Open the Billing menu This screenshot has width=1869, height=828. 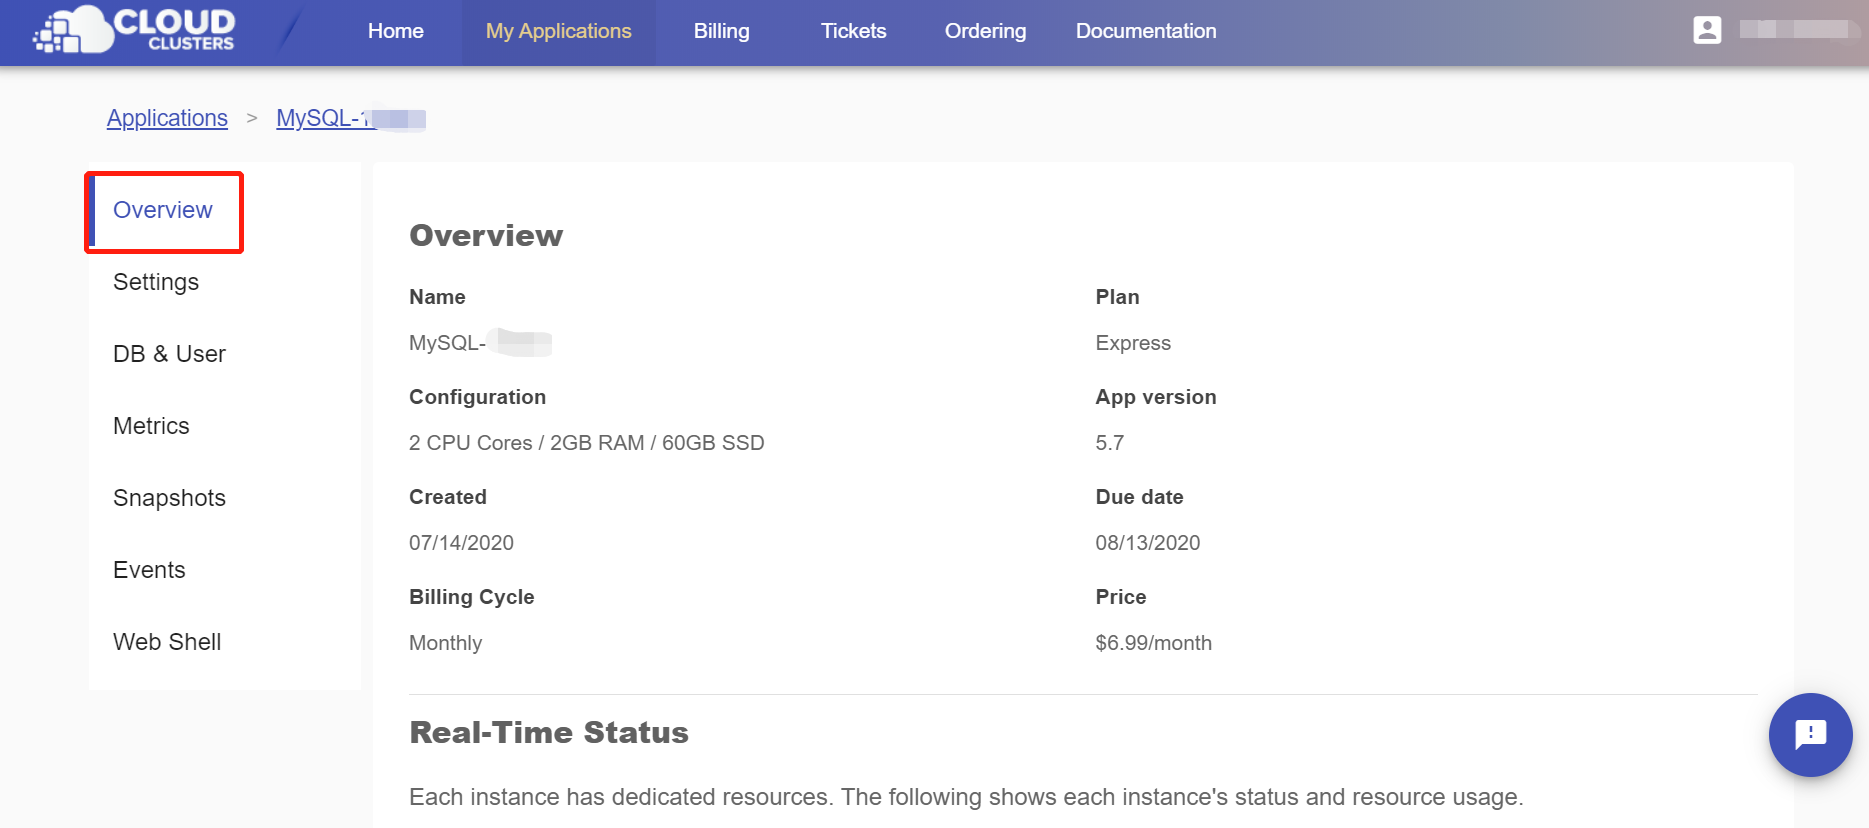click(x=722, y=31)
